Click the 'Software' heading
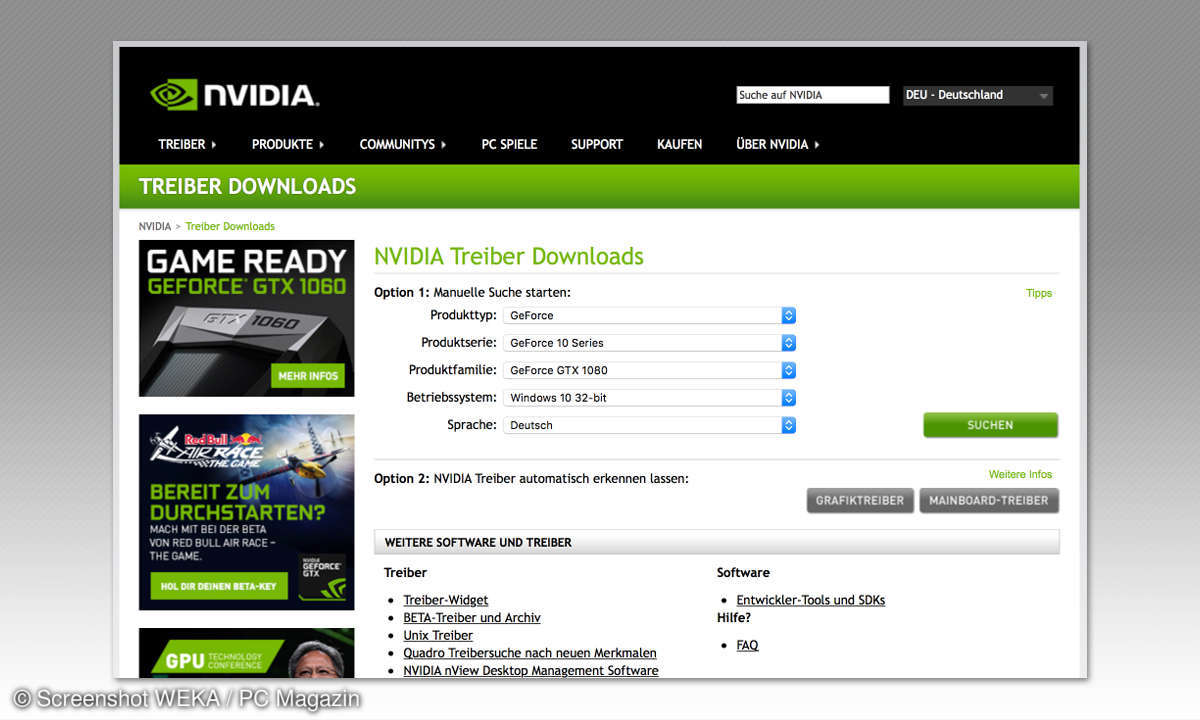 click(743, 573)
